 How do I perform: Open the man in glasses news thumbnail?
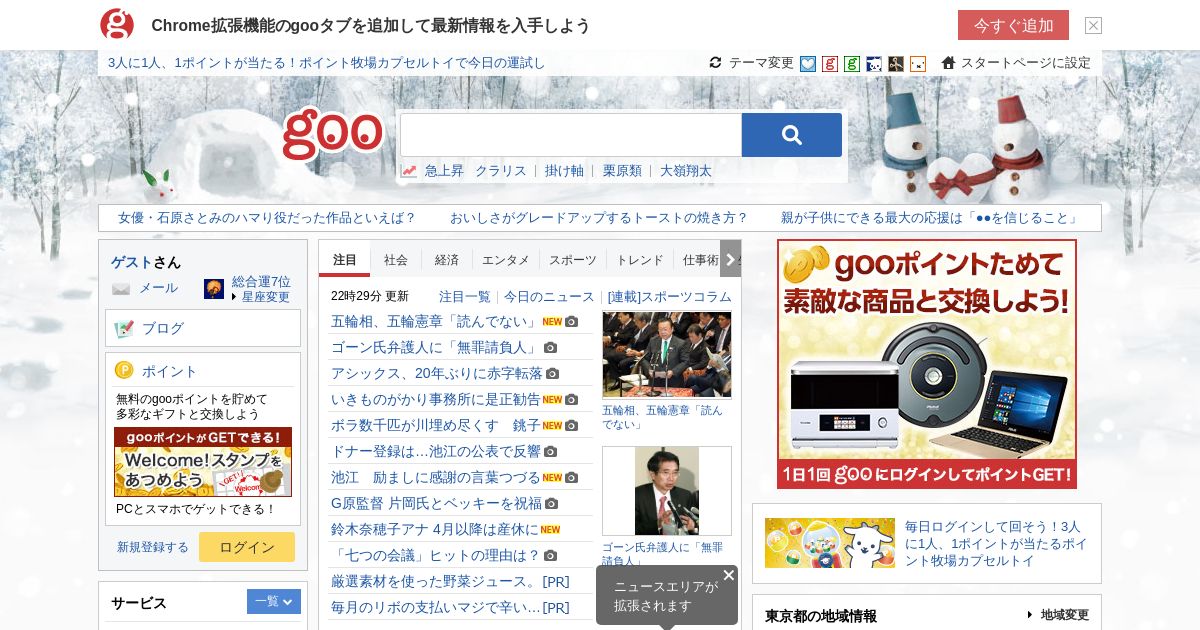tap(667, 491)
